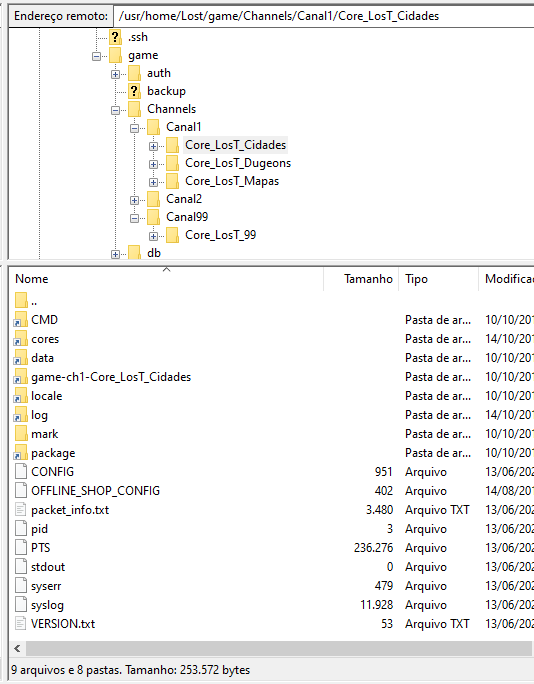Sort files by the Nome column header
The height and width of the screenshot is (684, 534).
tap(166, 279)
